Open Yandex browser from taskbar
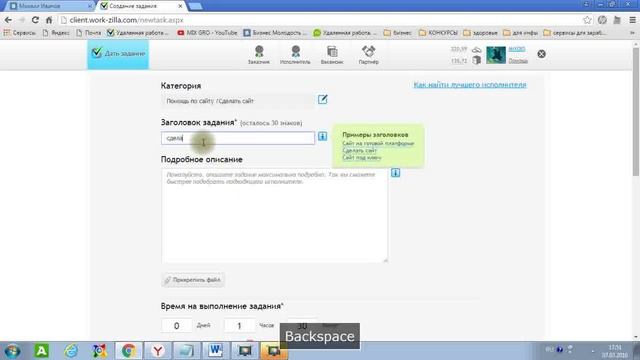This screenshot has width=640, height=360. (158, 351)
